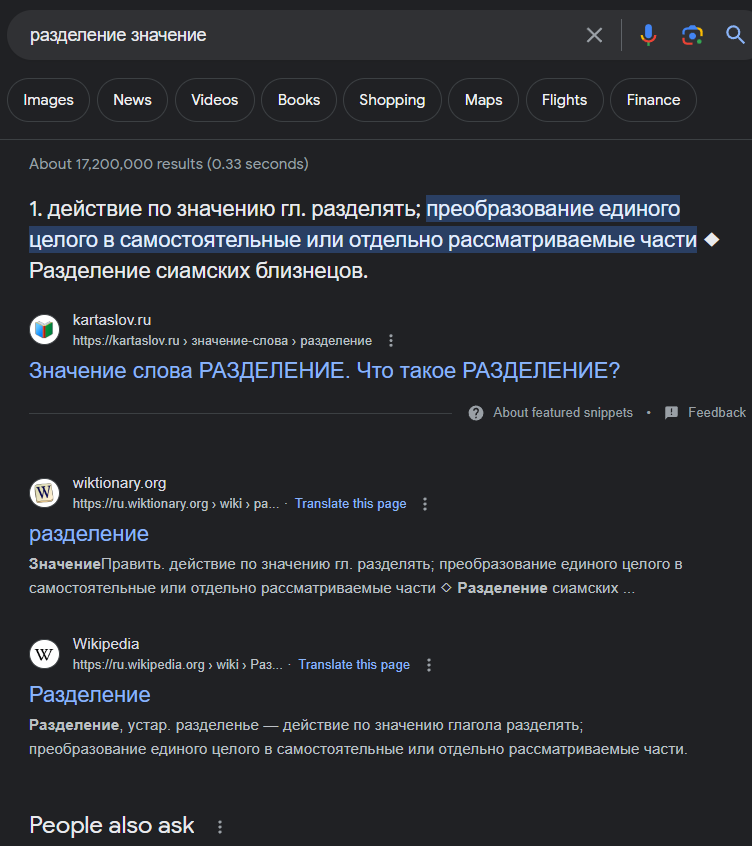Open Google Lens image search icon
752x846 pixels.
692,35
